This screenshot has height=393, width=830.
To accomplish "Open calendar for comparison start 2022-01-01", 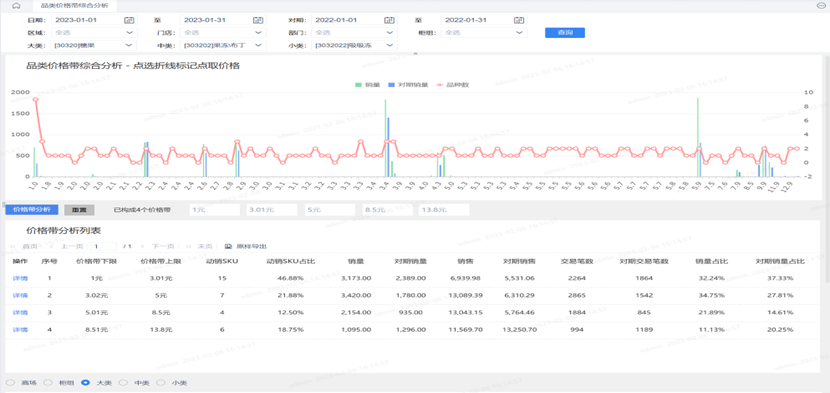I will click(x=390, y=20).
